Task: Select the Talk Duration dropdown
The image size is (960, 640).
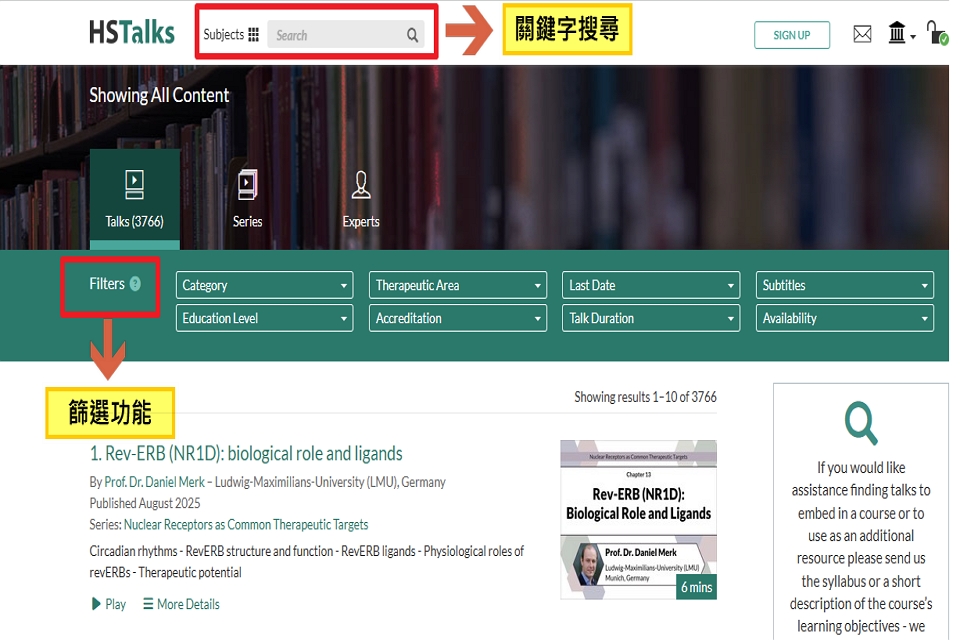Action: [x=651, y=318]
